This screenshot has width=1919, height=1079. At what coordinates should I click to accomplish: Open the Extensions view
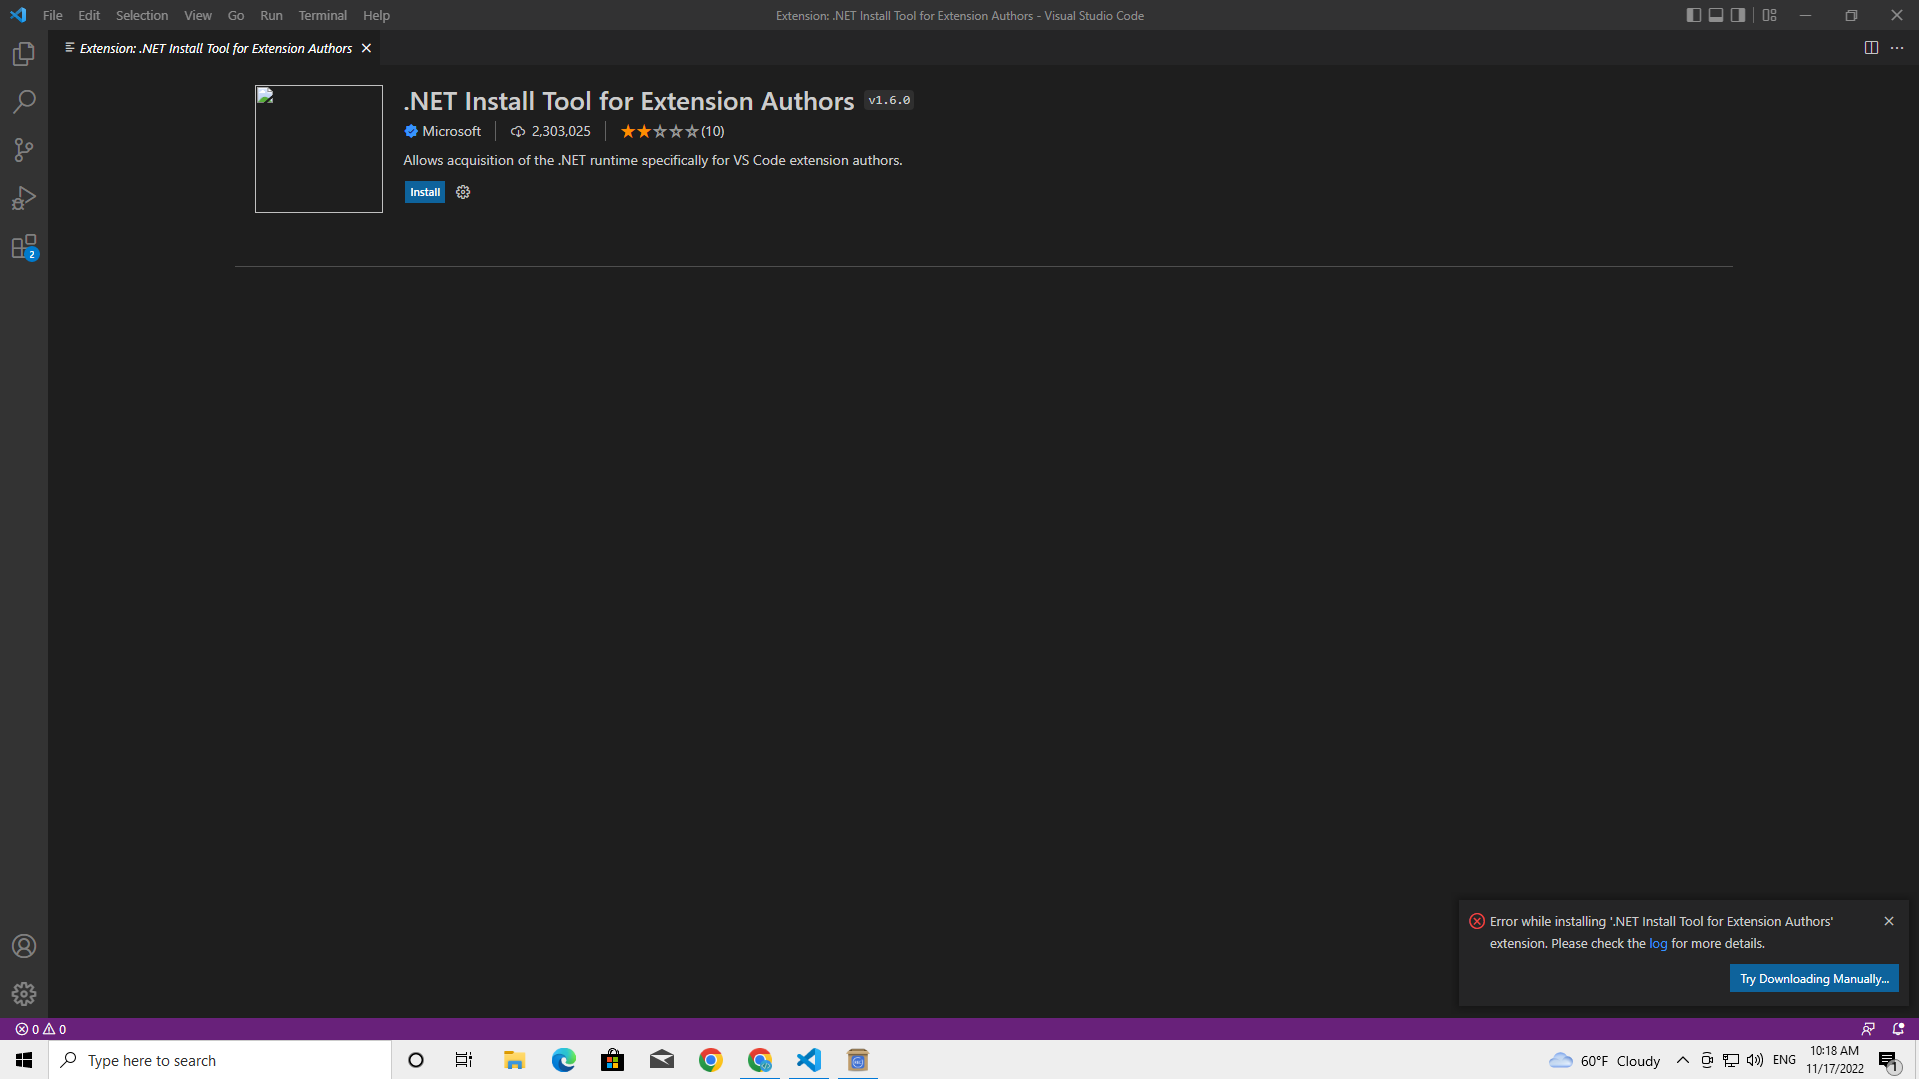pyautogui.click(x=24, y=247)
